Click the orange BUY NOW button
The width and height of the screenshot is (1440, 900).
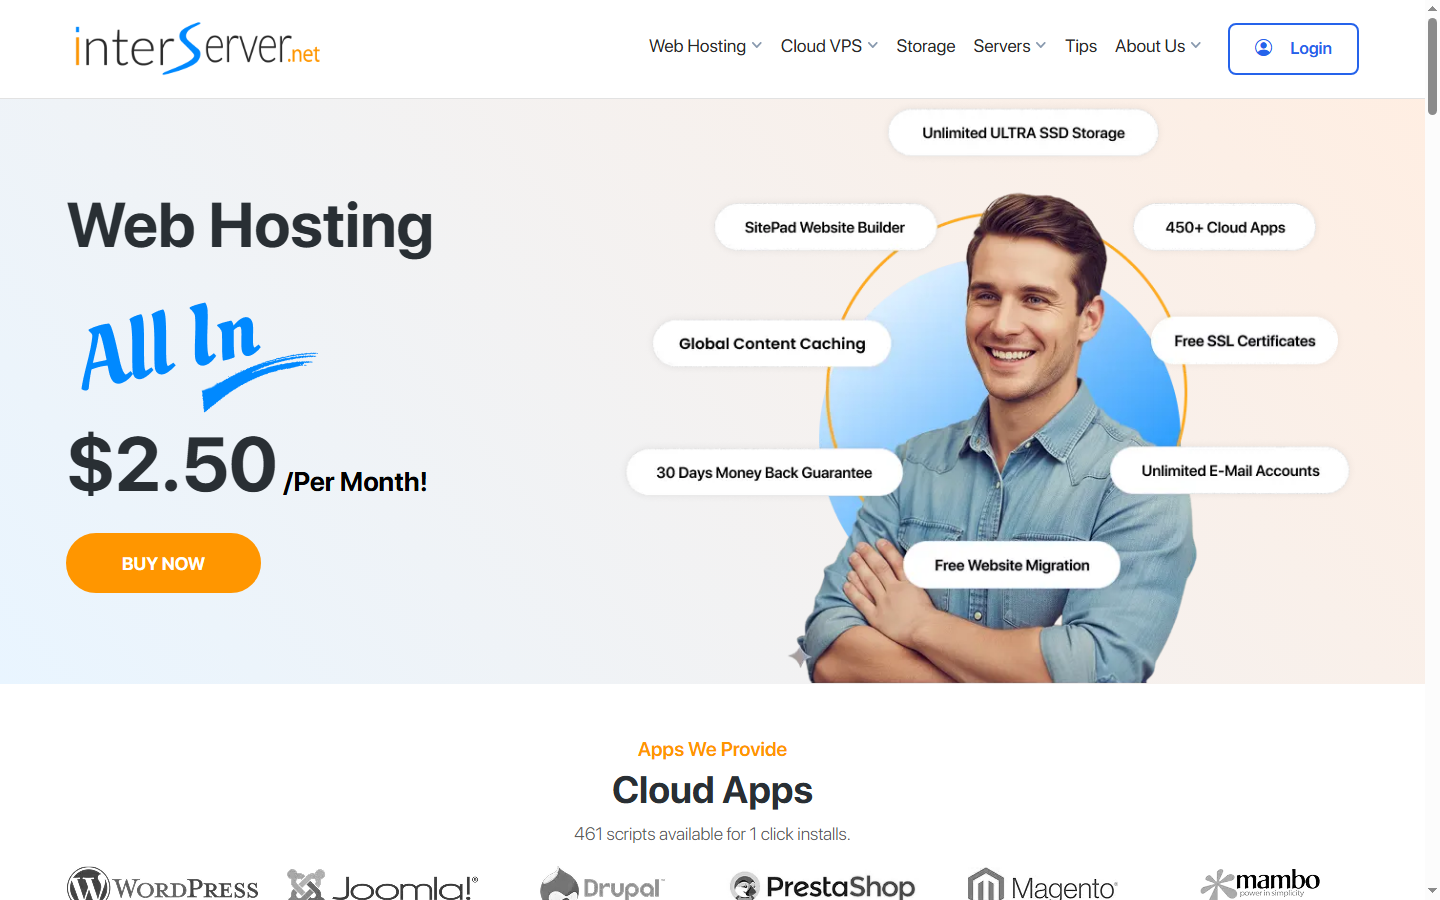point(163,563)
